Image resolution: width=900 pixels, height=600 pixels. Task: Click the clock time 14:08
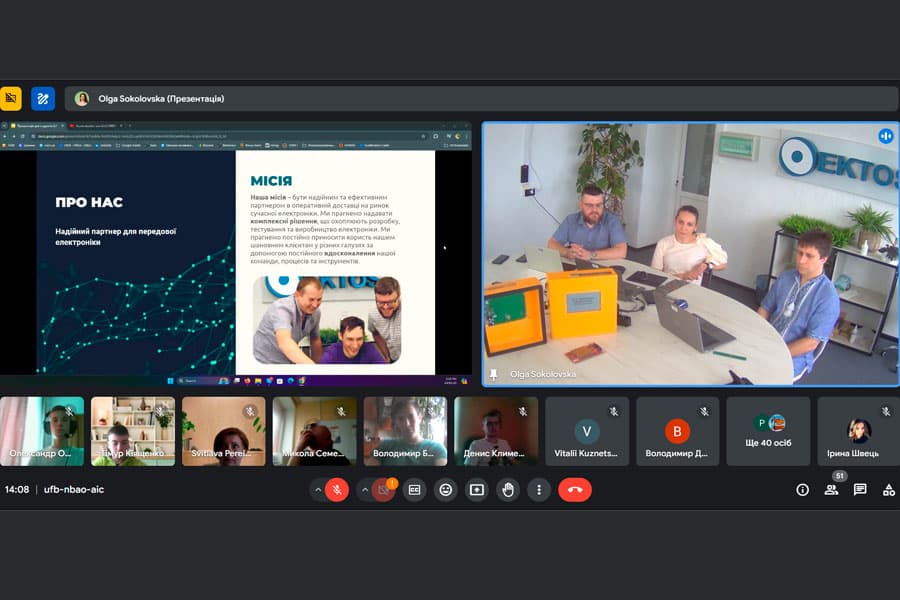click(x=17, y=490)
